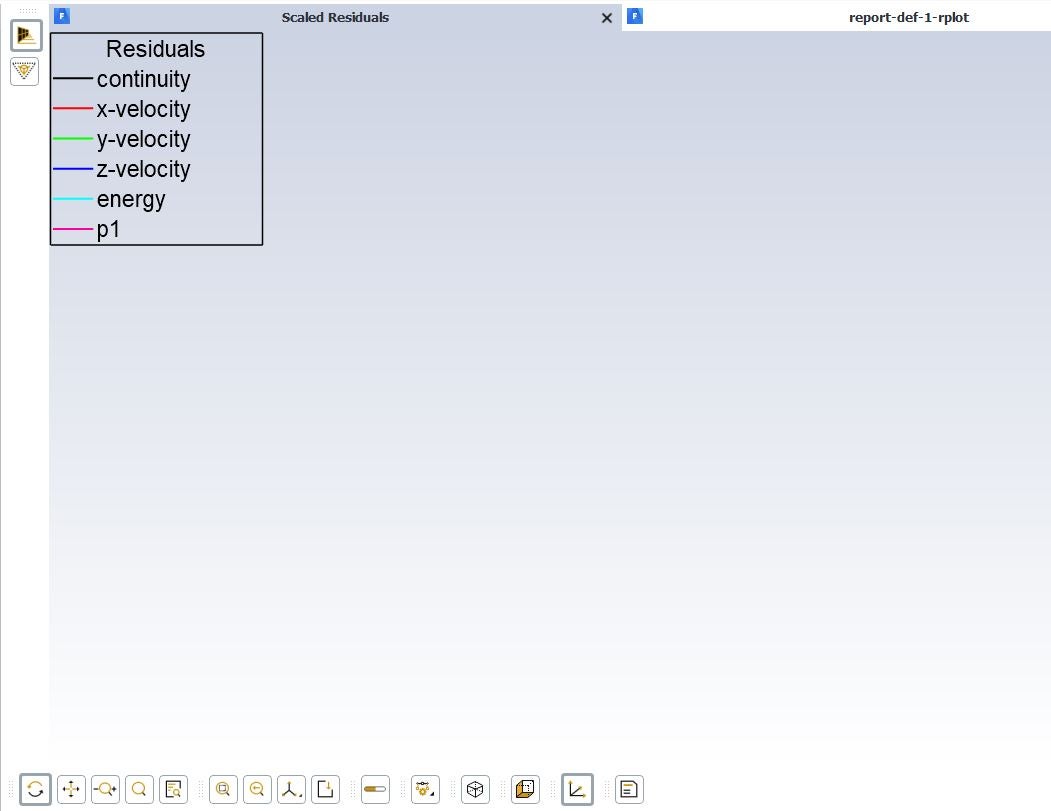Image resolution: width=1051 pixels, height=811 pixels.
Task: Click Fluent icon on Scaled Residuals tab
Action: point(62,16)
